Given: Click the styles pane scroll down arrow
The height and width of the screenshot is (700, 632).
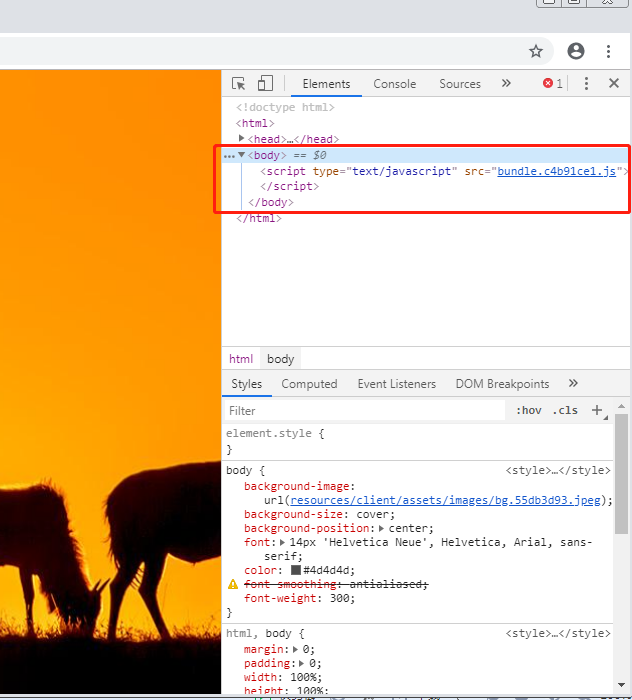Looking at the screenshot, I should (x=621, y=685).
